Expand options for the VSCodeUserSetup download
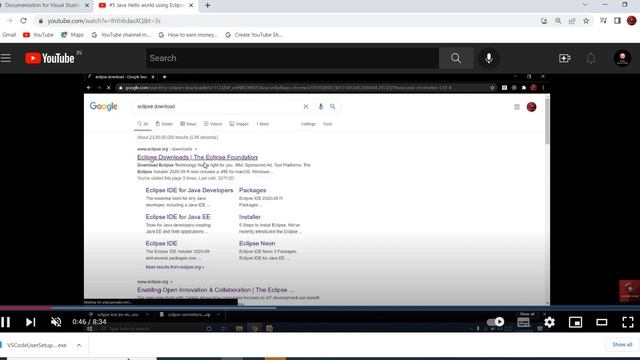The image size is (640, 360). pyautogui.click(x=79, y=345)
